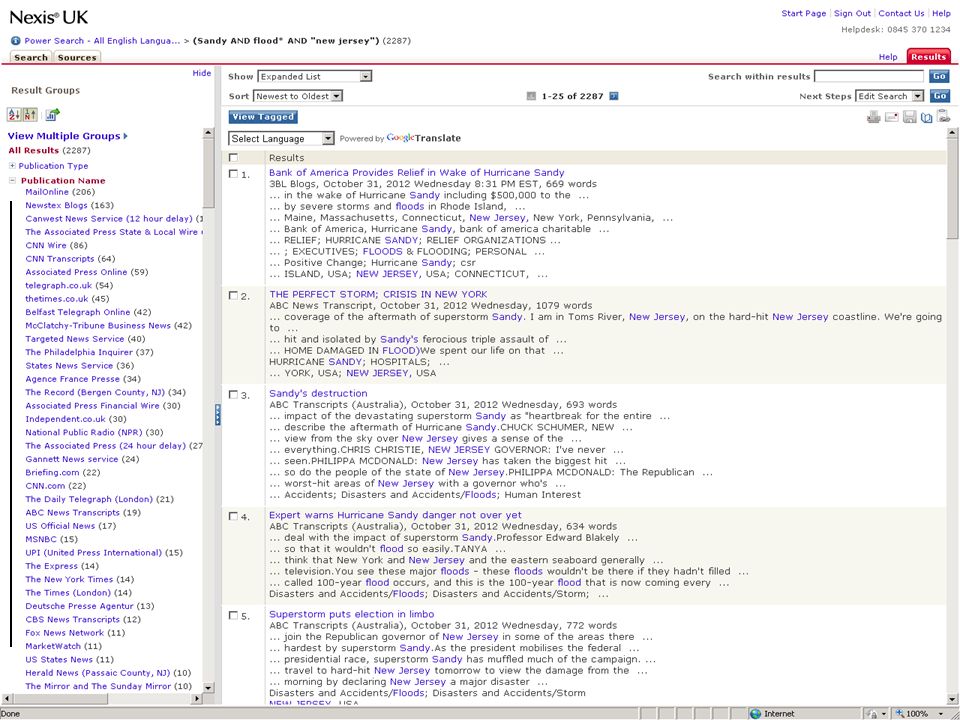960x720 pixels.
Task: Open the Start Page link
Action: pos(803,13)
